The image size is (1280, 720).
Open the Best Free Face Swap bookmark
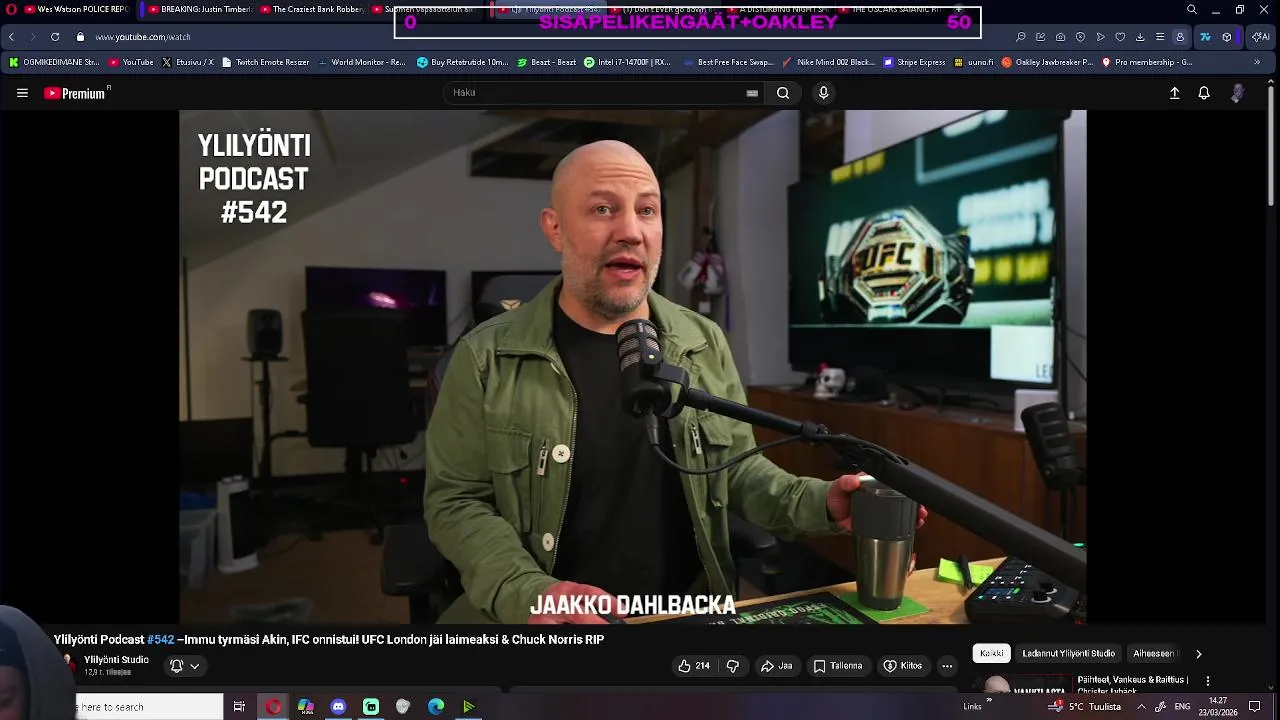tap(728, 62)
